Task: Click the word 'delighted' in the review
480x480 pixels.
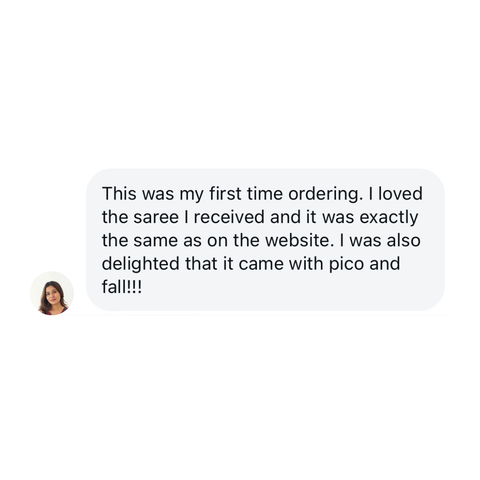Action: [x=141, y=264]
